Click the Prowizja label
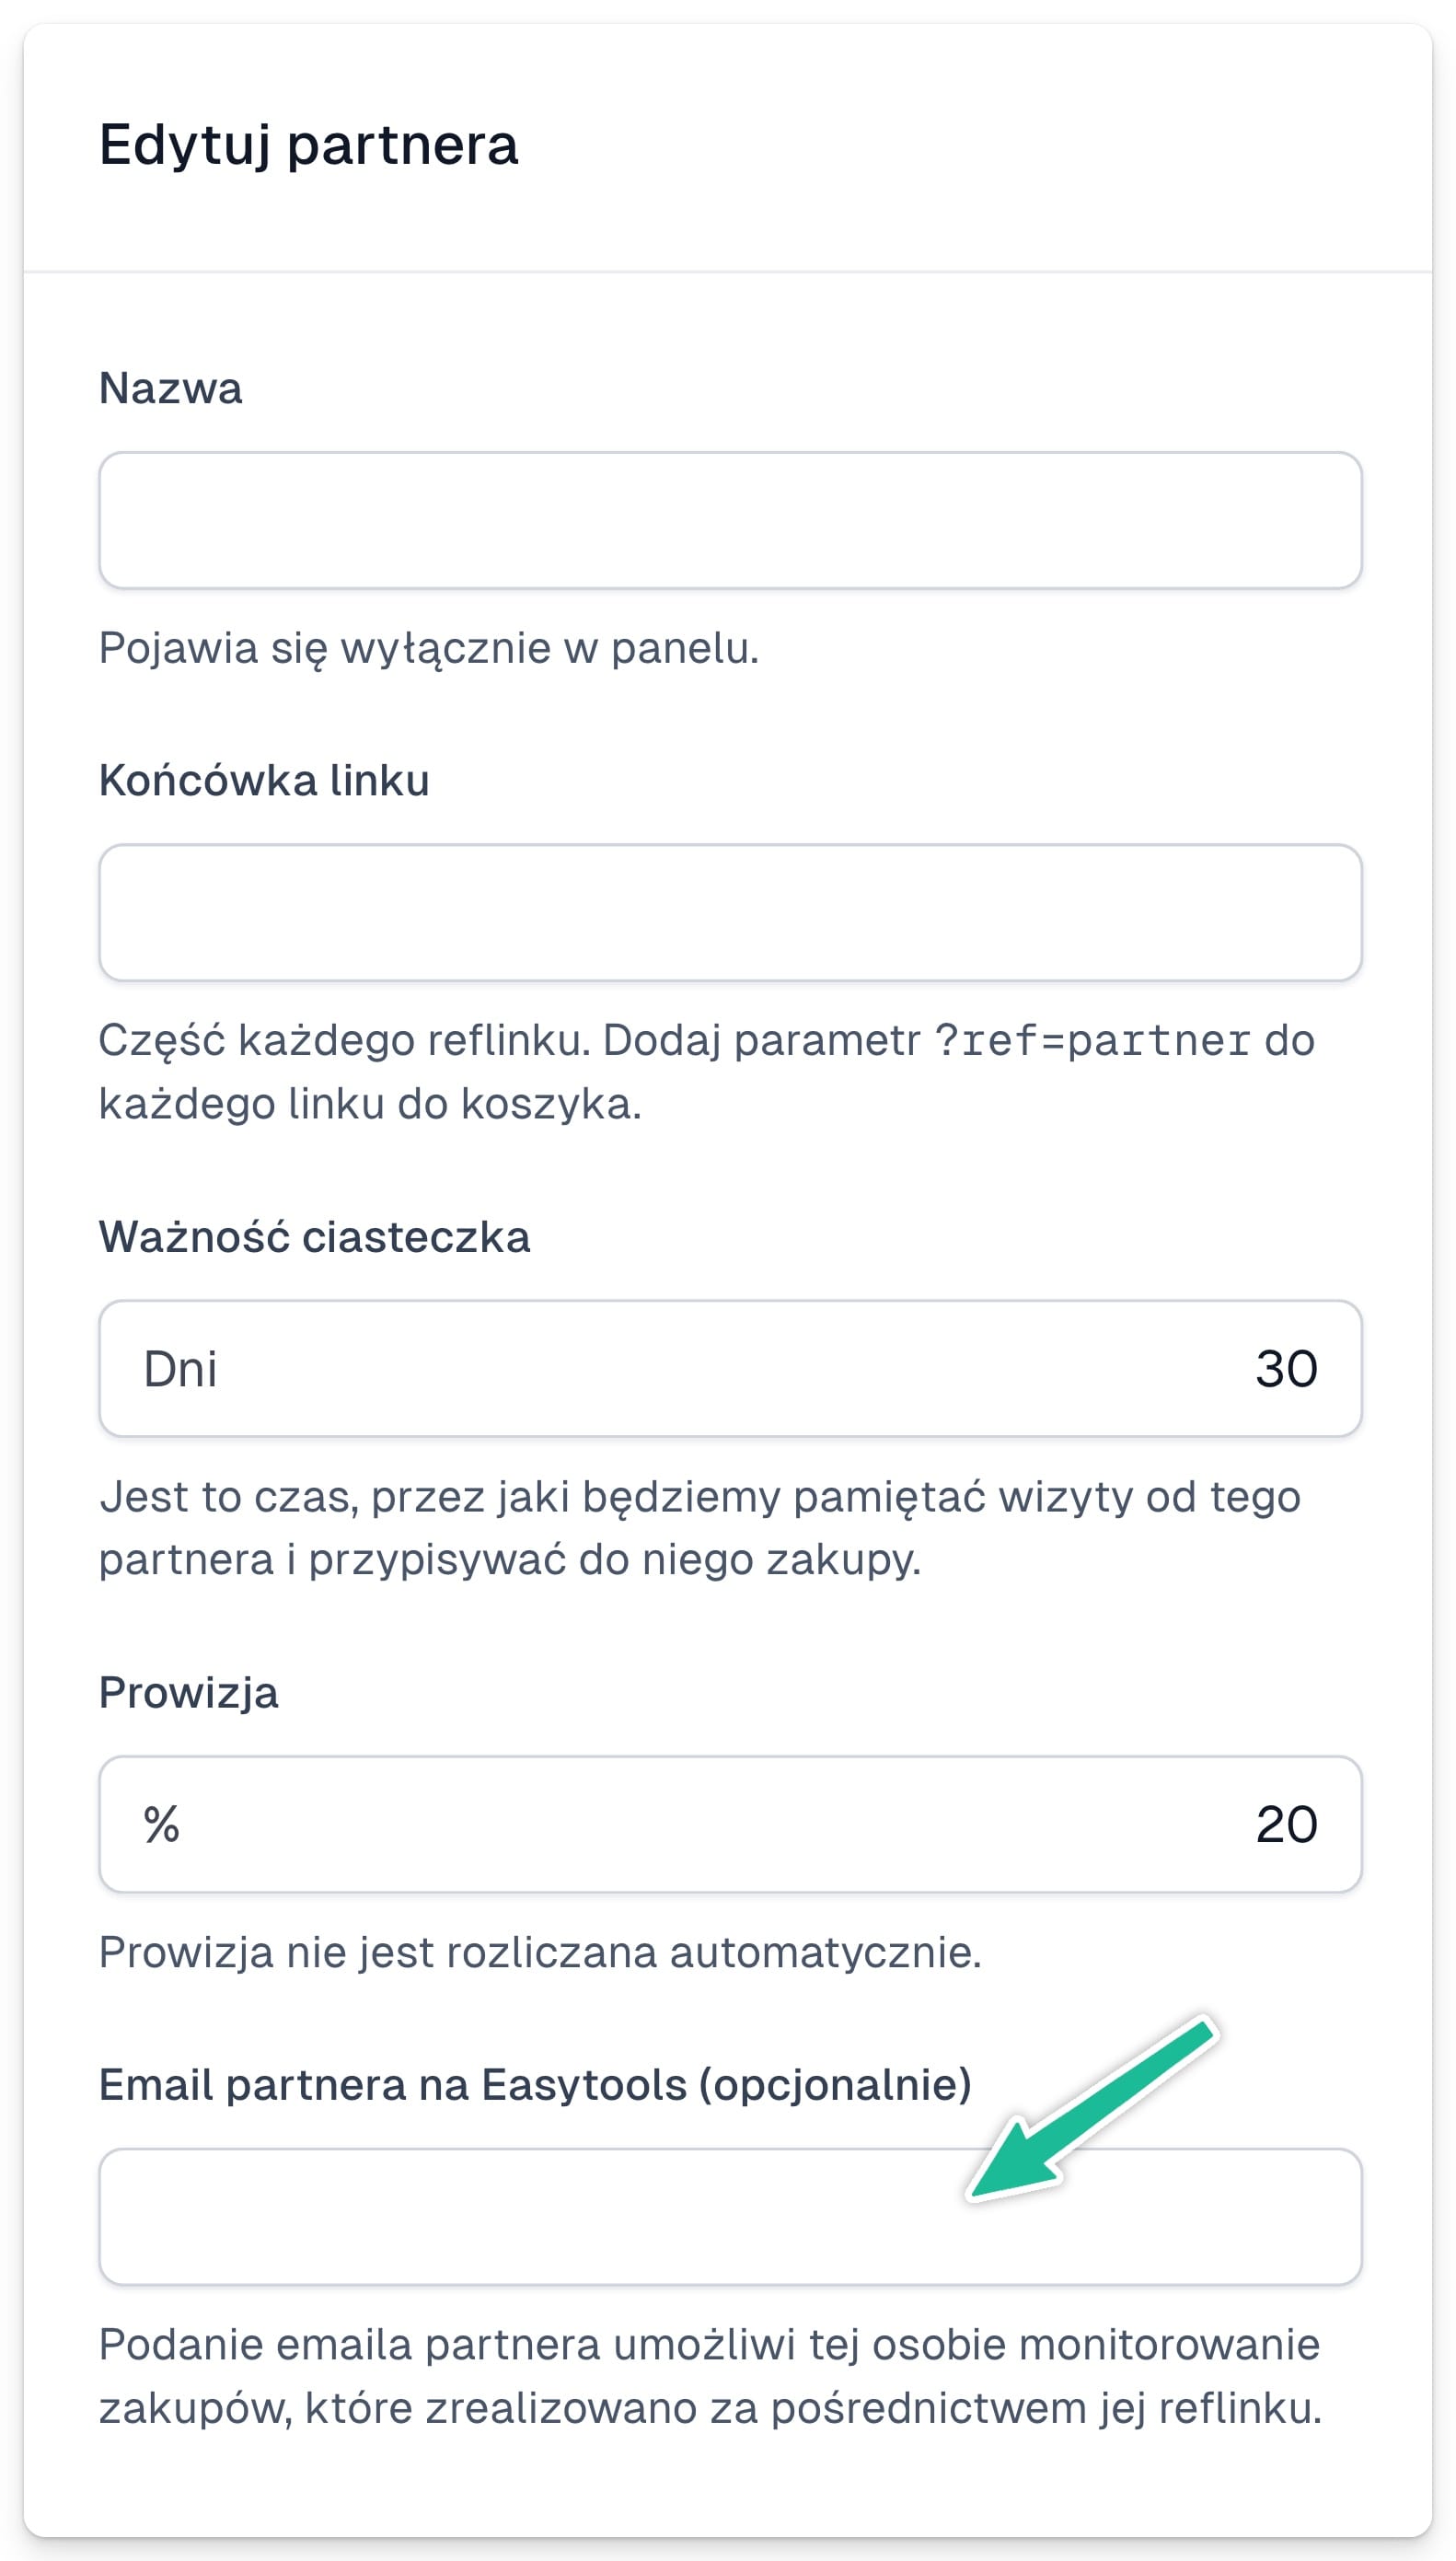The width and height of the screenshot is (1456, 2561). 188,1692
